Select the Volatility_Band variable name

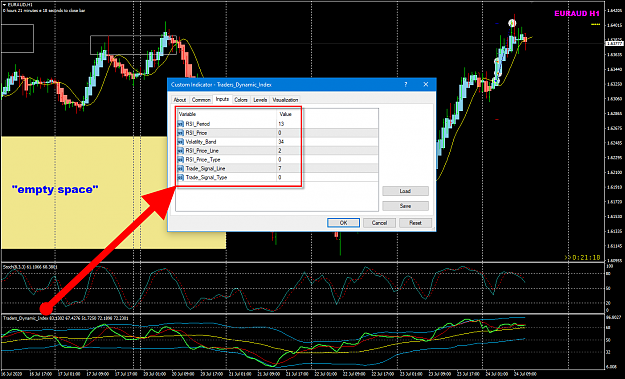click(201, 142)
